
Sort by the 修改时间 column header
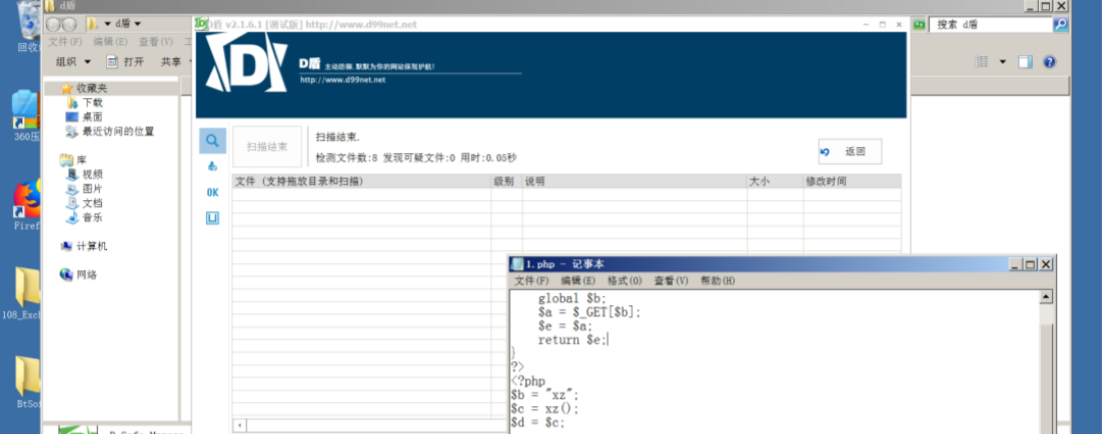(852, 181)
